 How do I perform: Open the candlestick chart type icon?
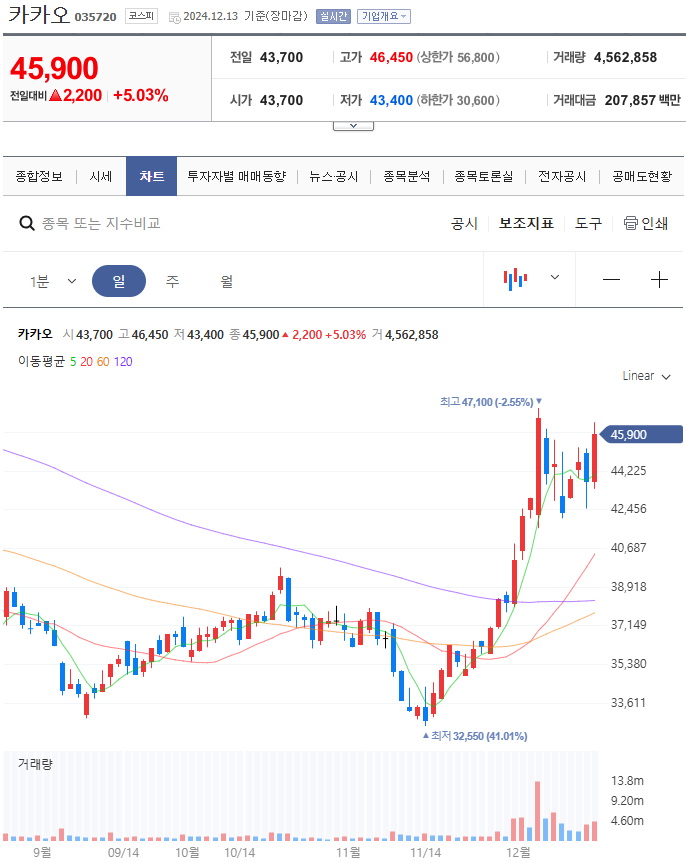pyautogui.click(x=515, y=279)
